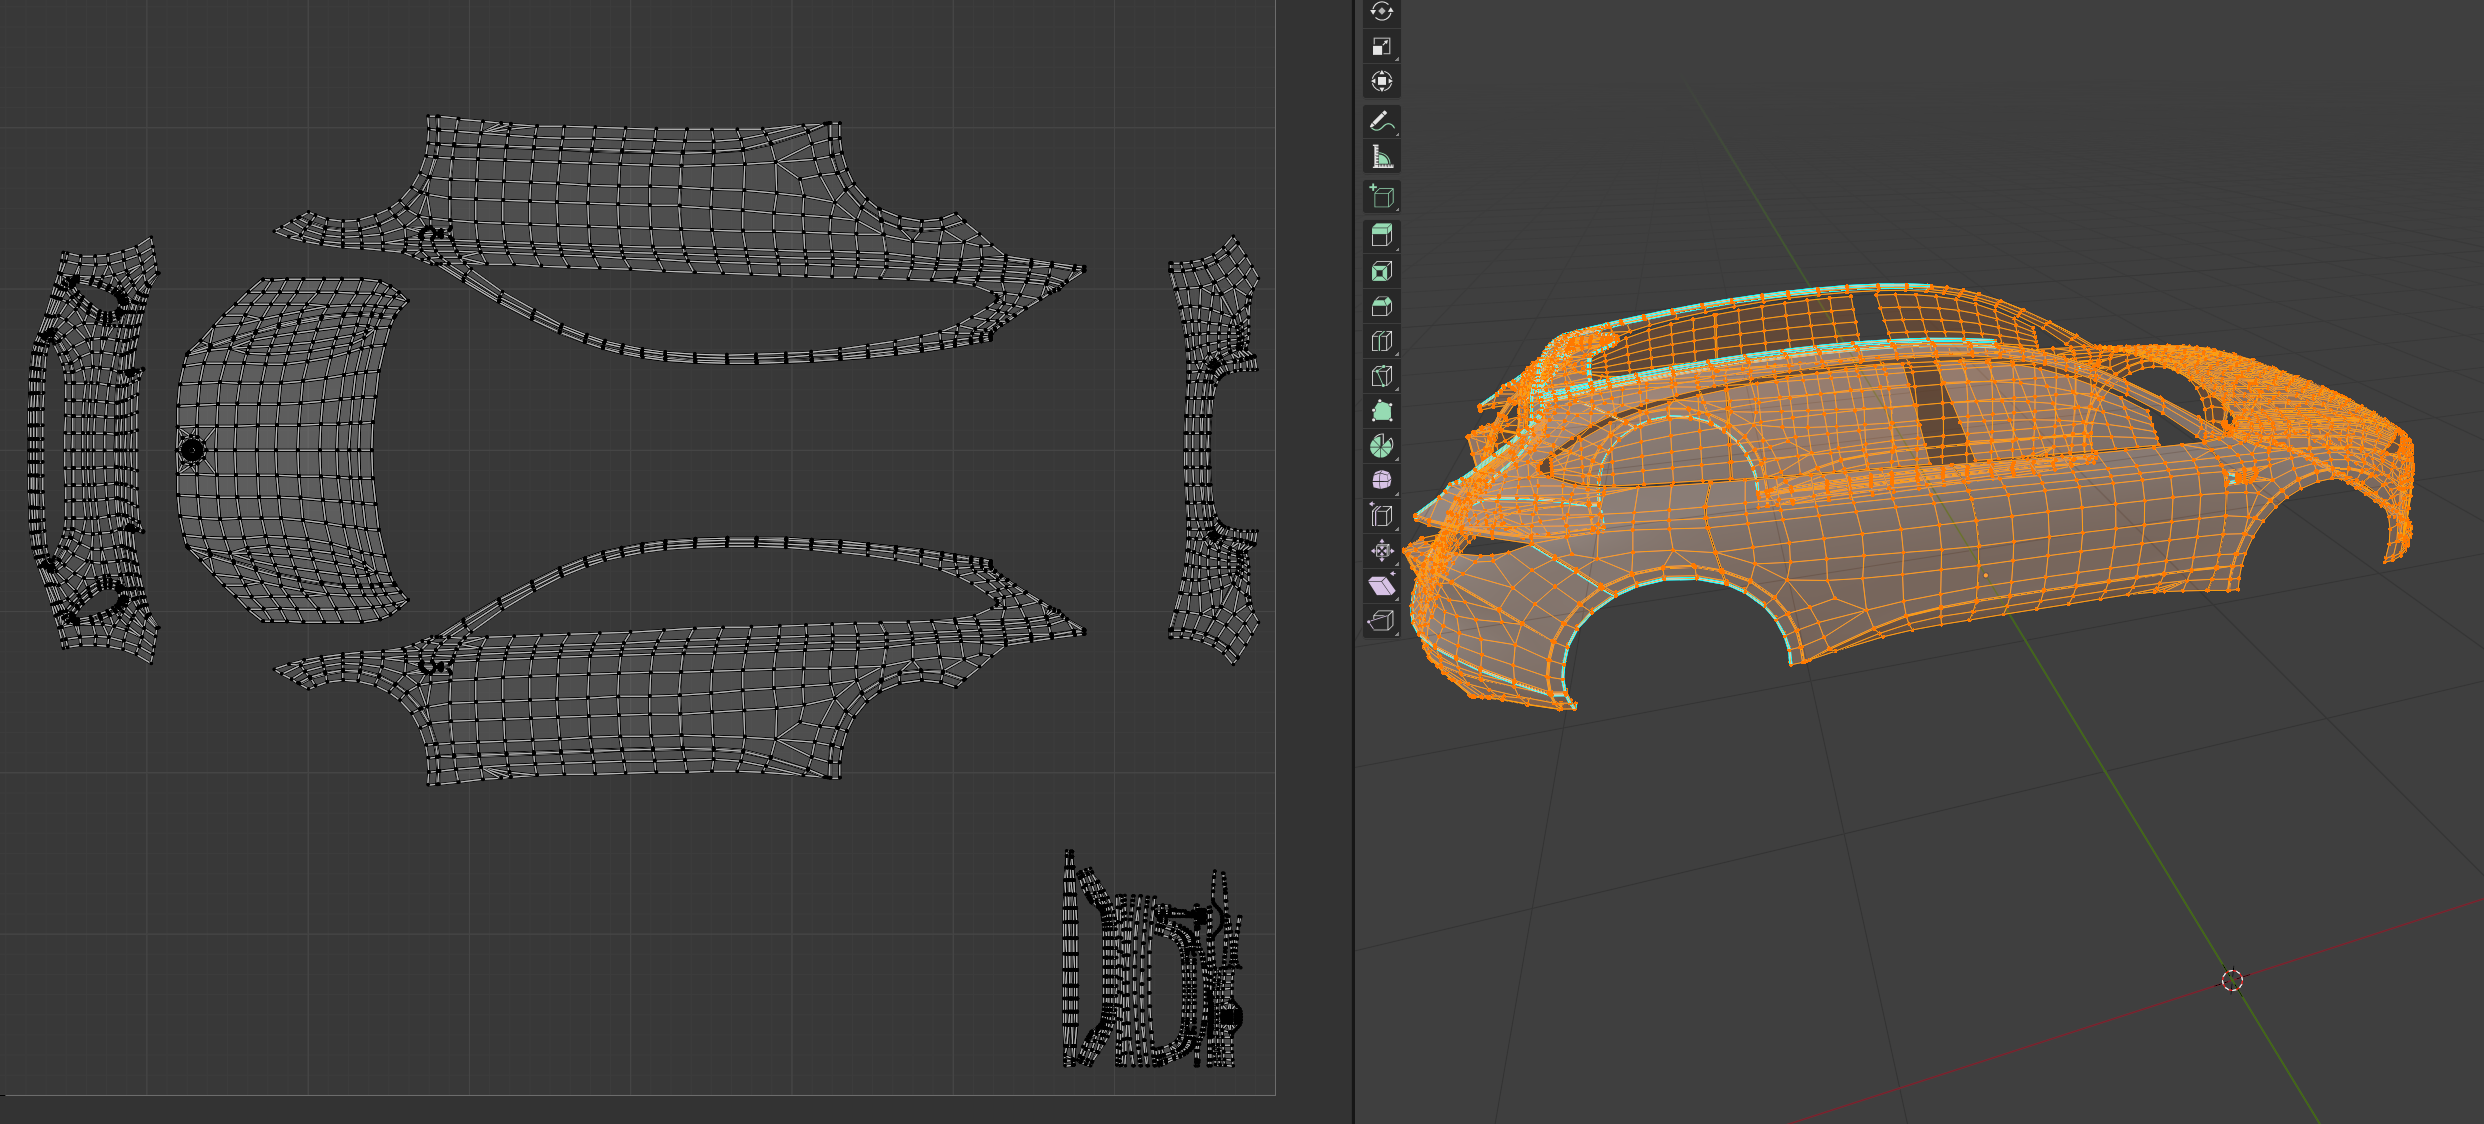The image size is (2484, 1124).
Task: Choose the Spin tool
Action: pyautogui.click(x=1381, y=446)
